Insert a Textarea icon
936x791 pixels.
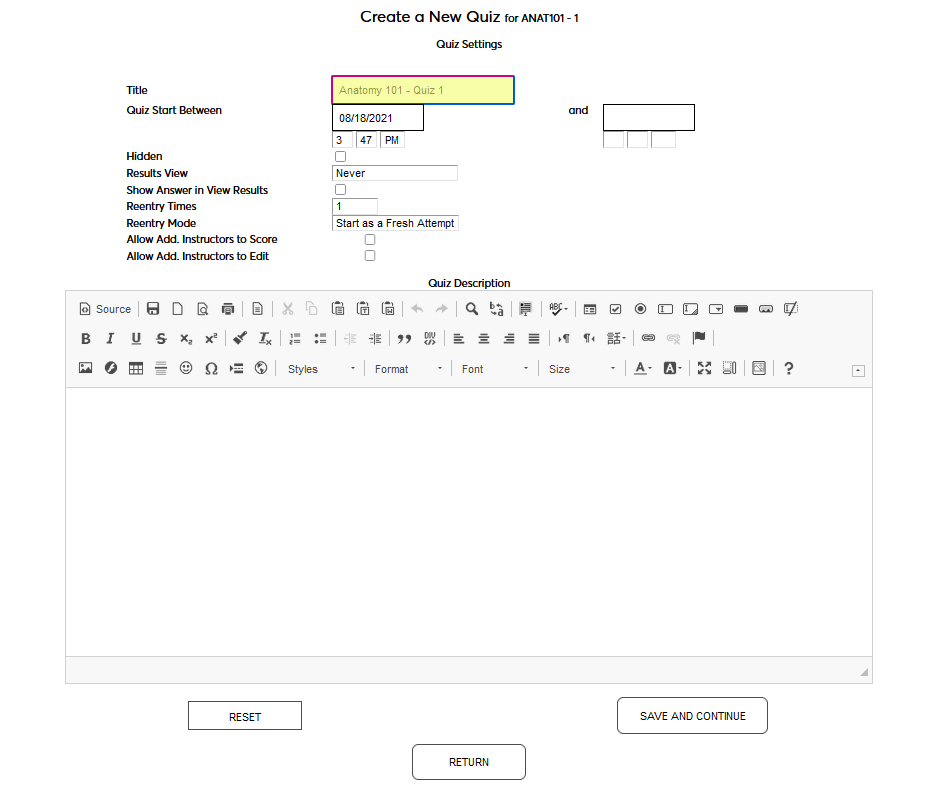691,309
